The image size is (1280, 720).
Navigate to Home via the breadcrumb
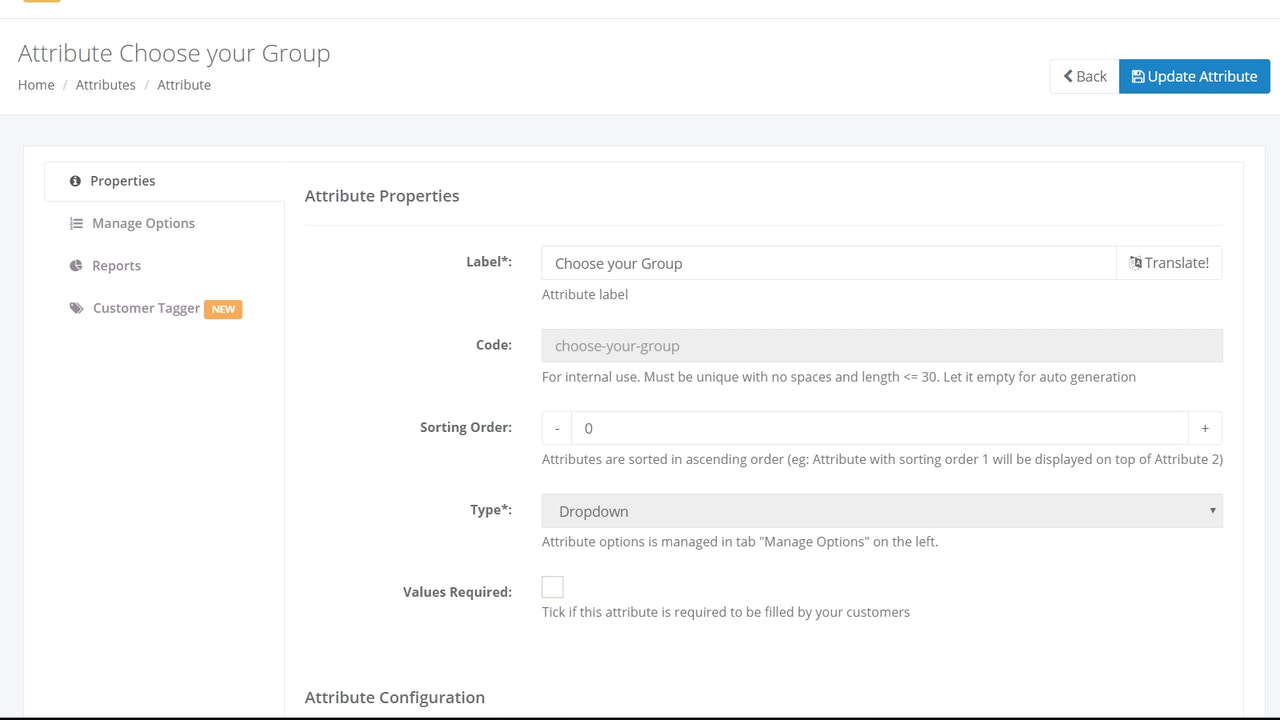click(x=36, y=84)
